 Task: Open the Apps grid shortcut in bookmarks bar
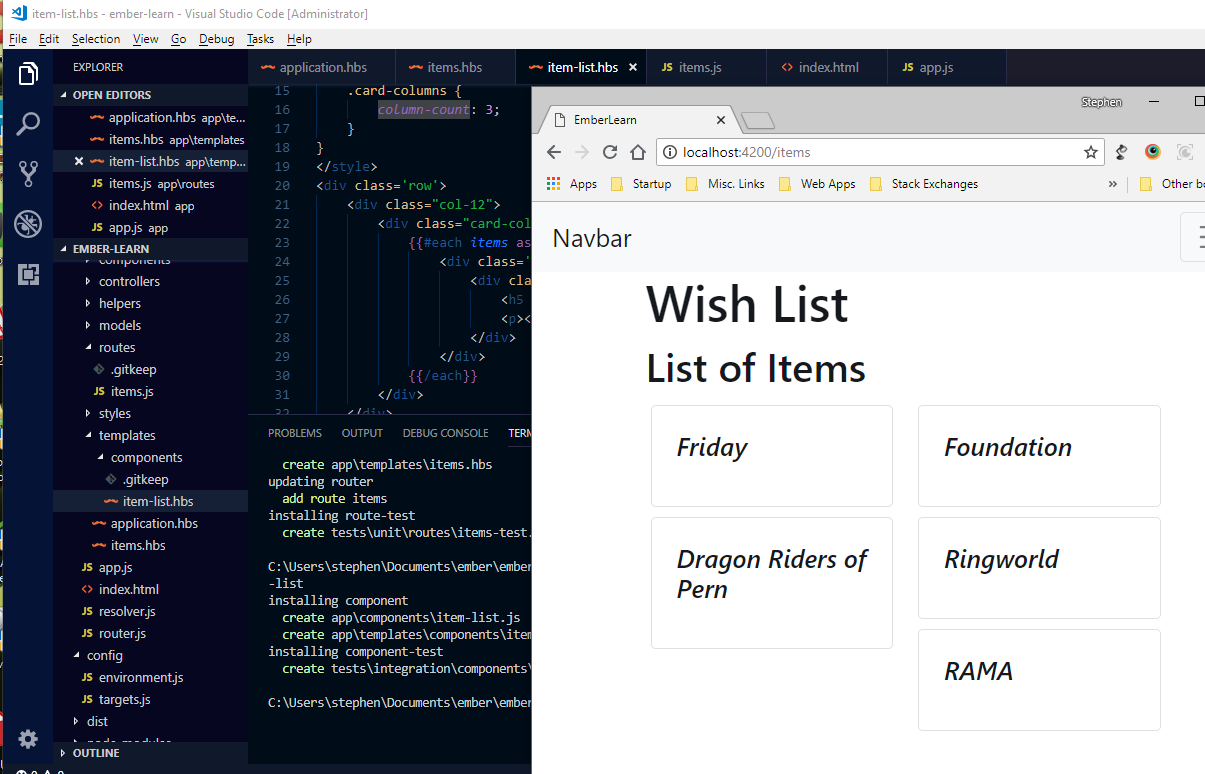coord(572,184)
